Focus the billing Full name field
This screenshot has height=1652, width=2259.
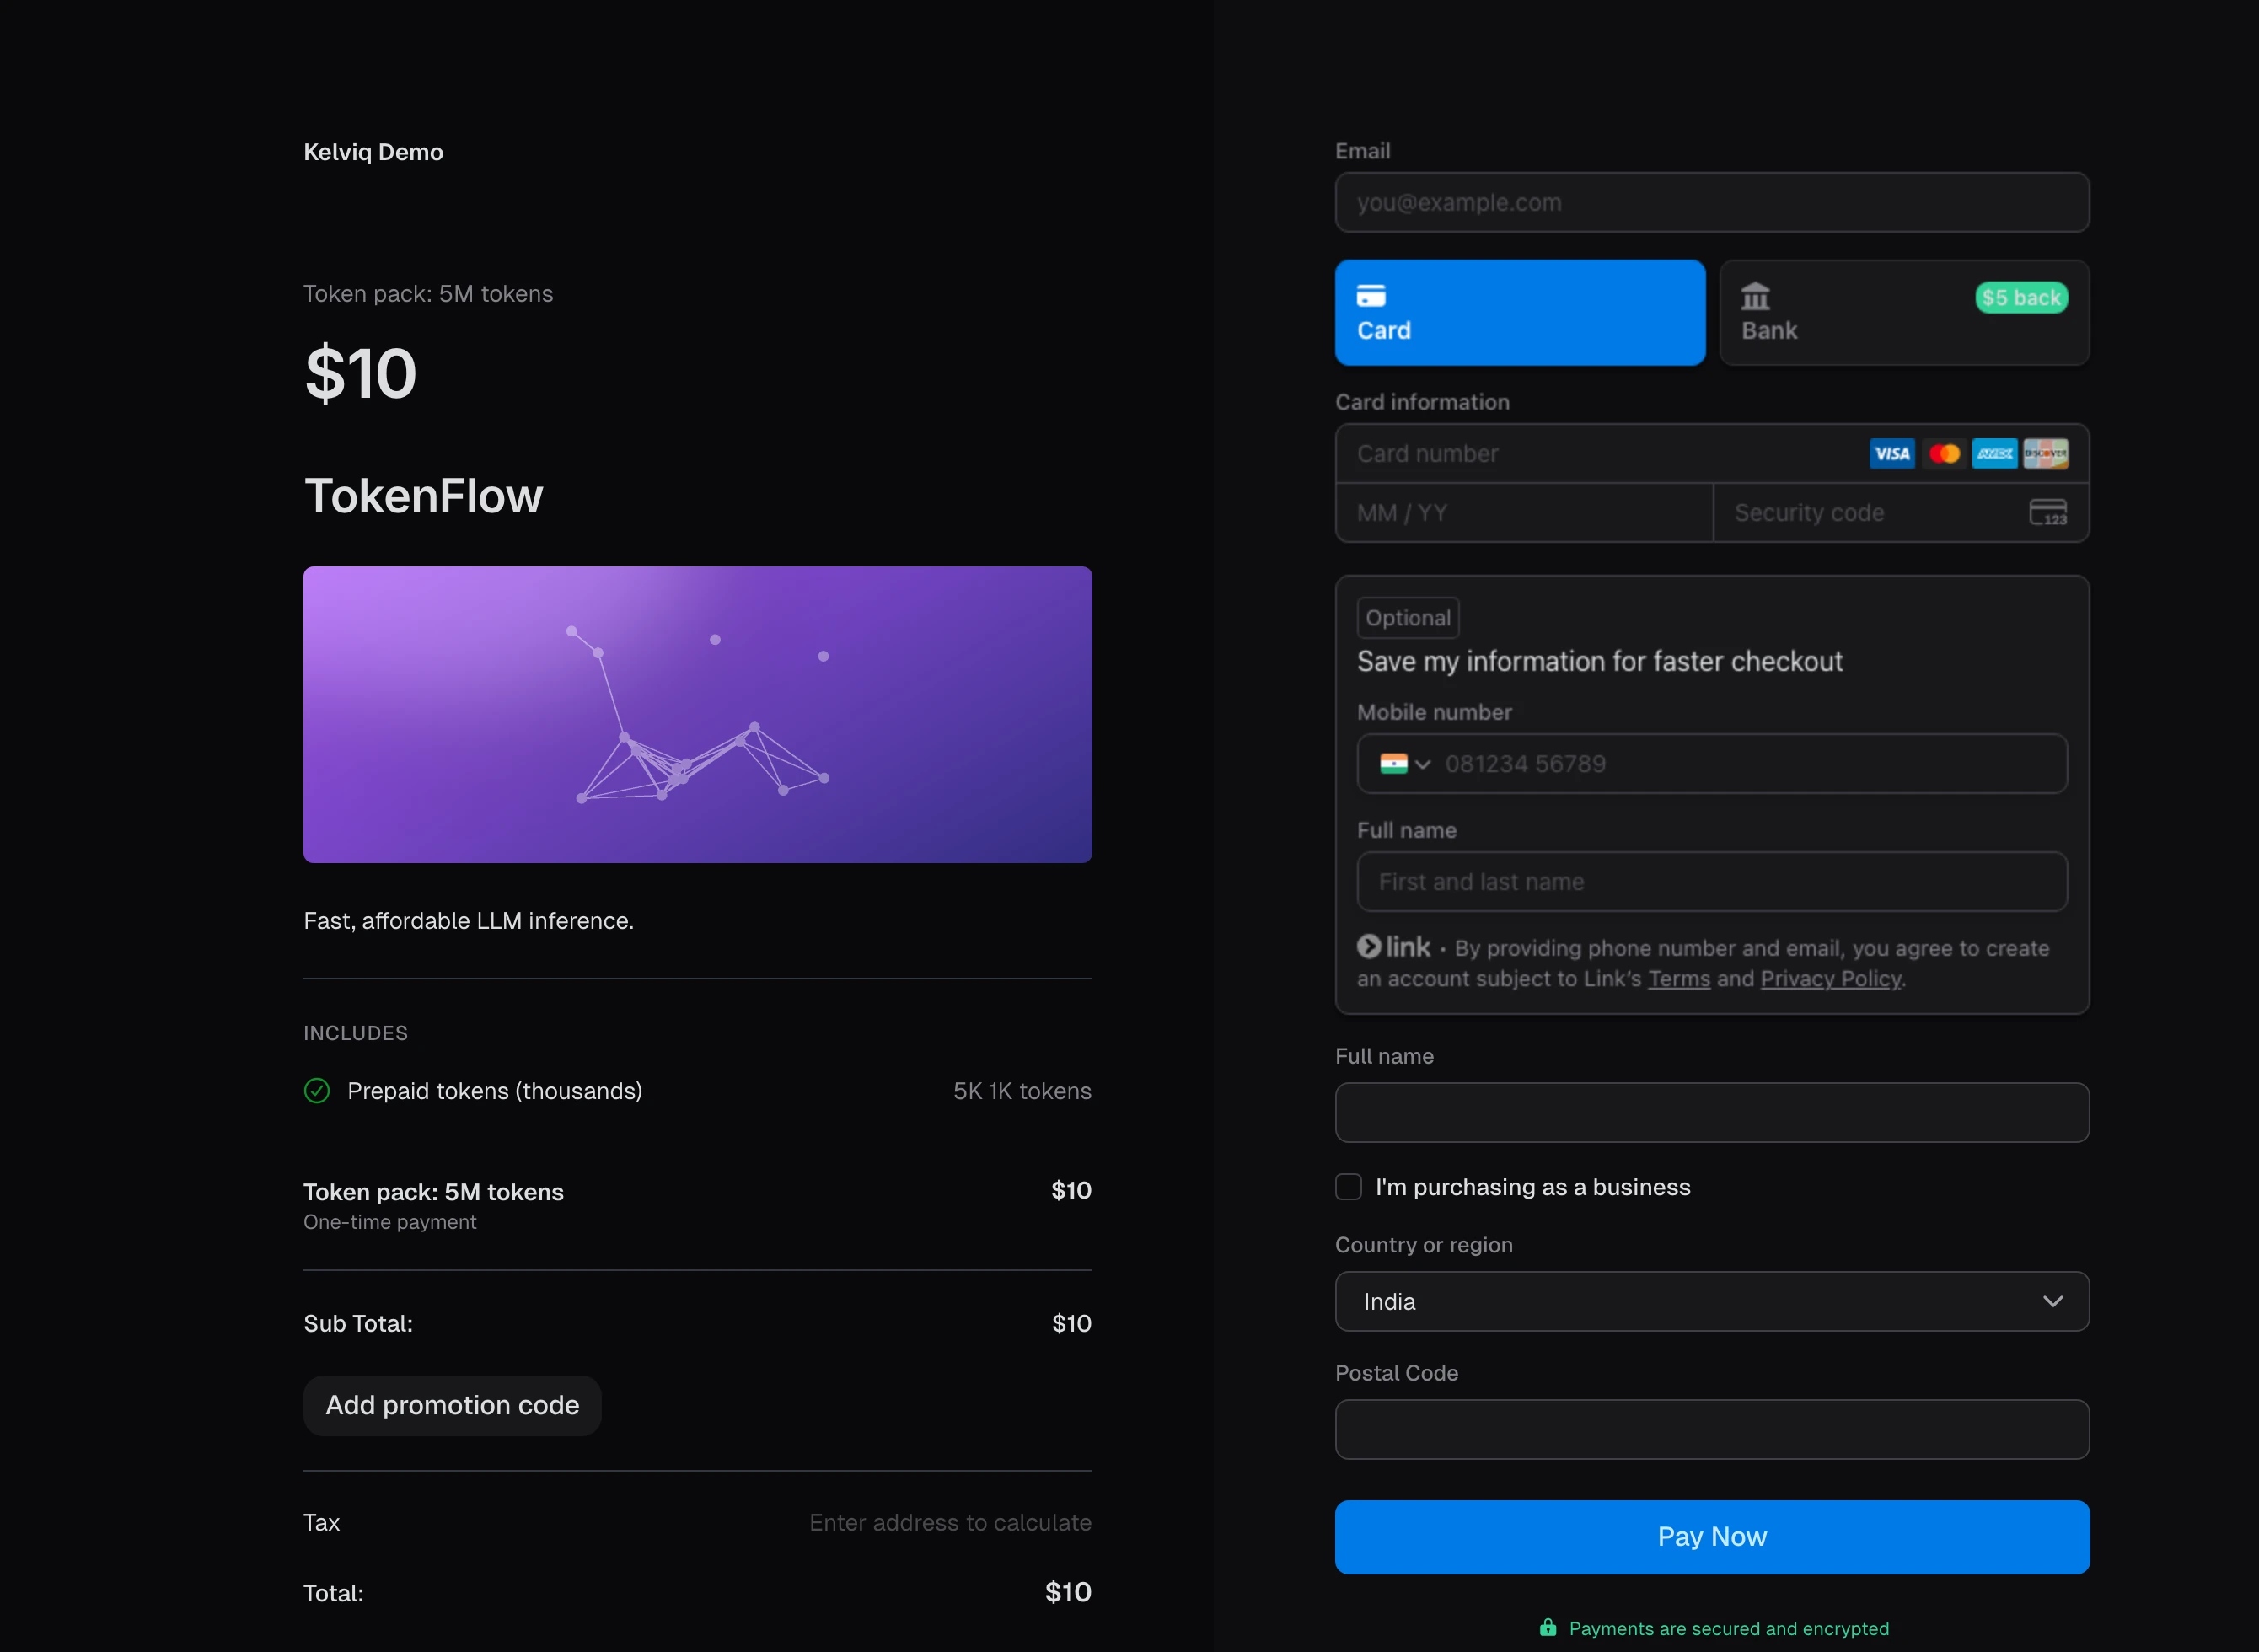(x=1711, y=1112)
